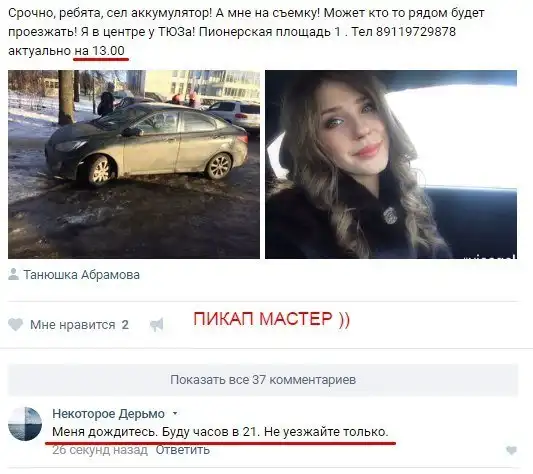Click the comment text Меня дождитесь
The height and width of the screenshot is (474, 533).
click(105, 432)
